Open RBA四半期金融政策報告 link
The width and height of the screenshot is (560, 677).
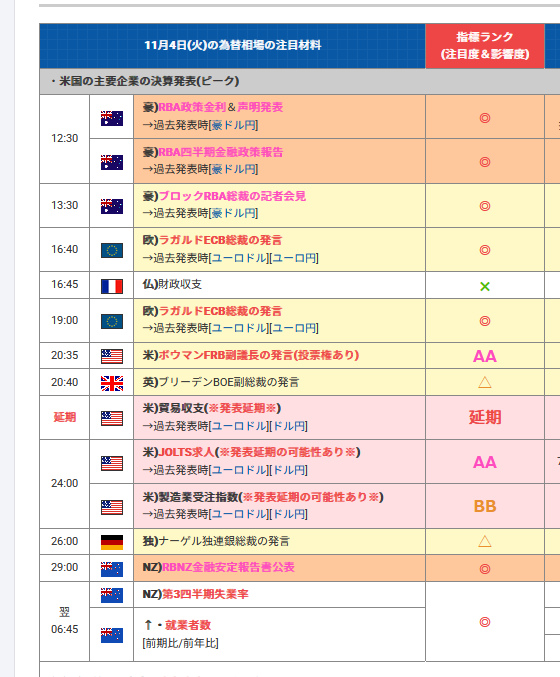pyautogui.click(x=221, y=152)
